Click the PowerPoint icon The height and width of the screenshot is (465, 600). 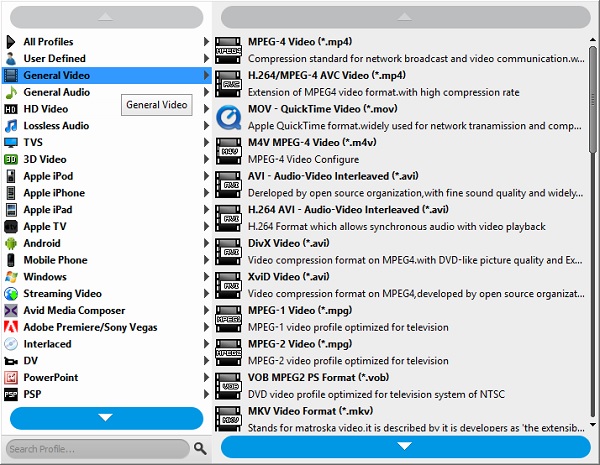[x=11, y=378]
